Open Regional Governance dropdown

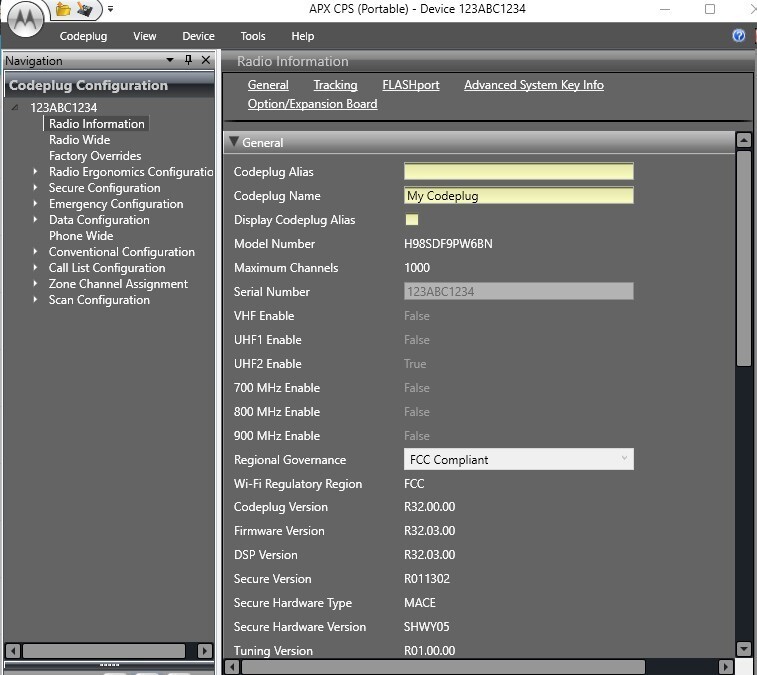519,459
